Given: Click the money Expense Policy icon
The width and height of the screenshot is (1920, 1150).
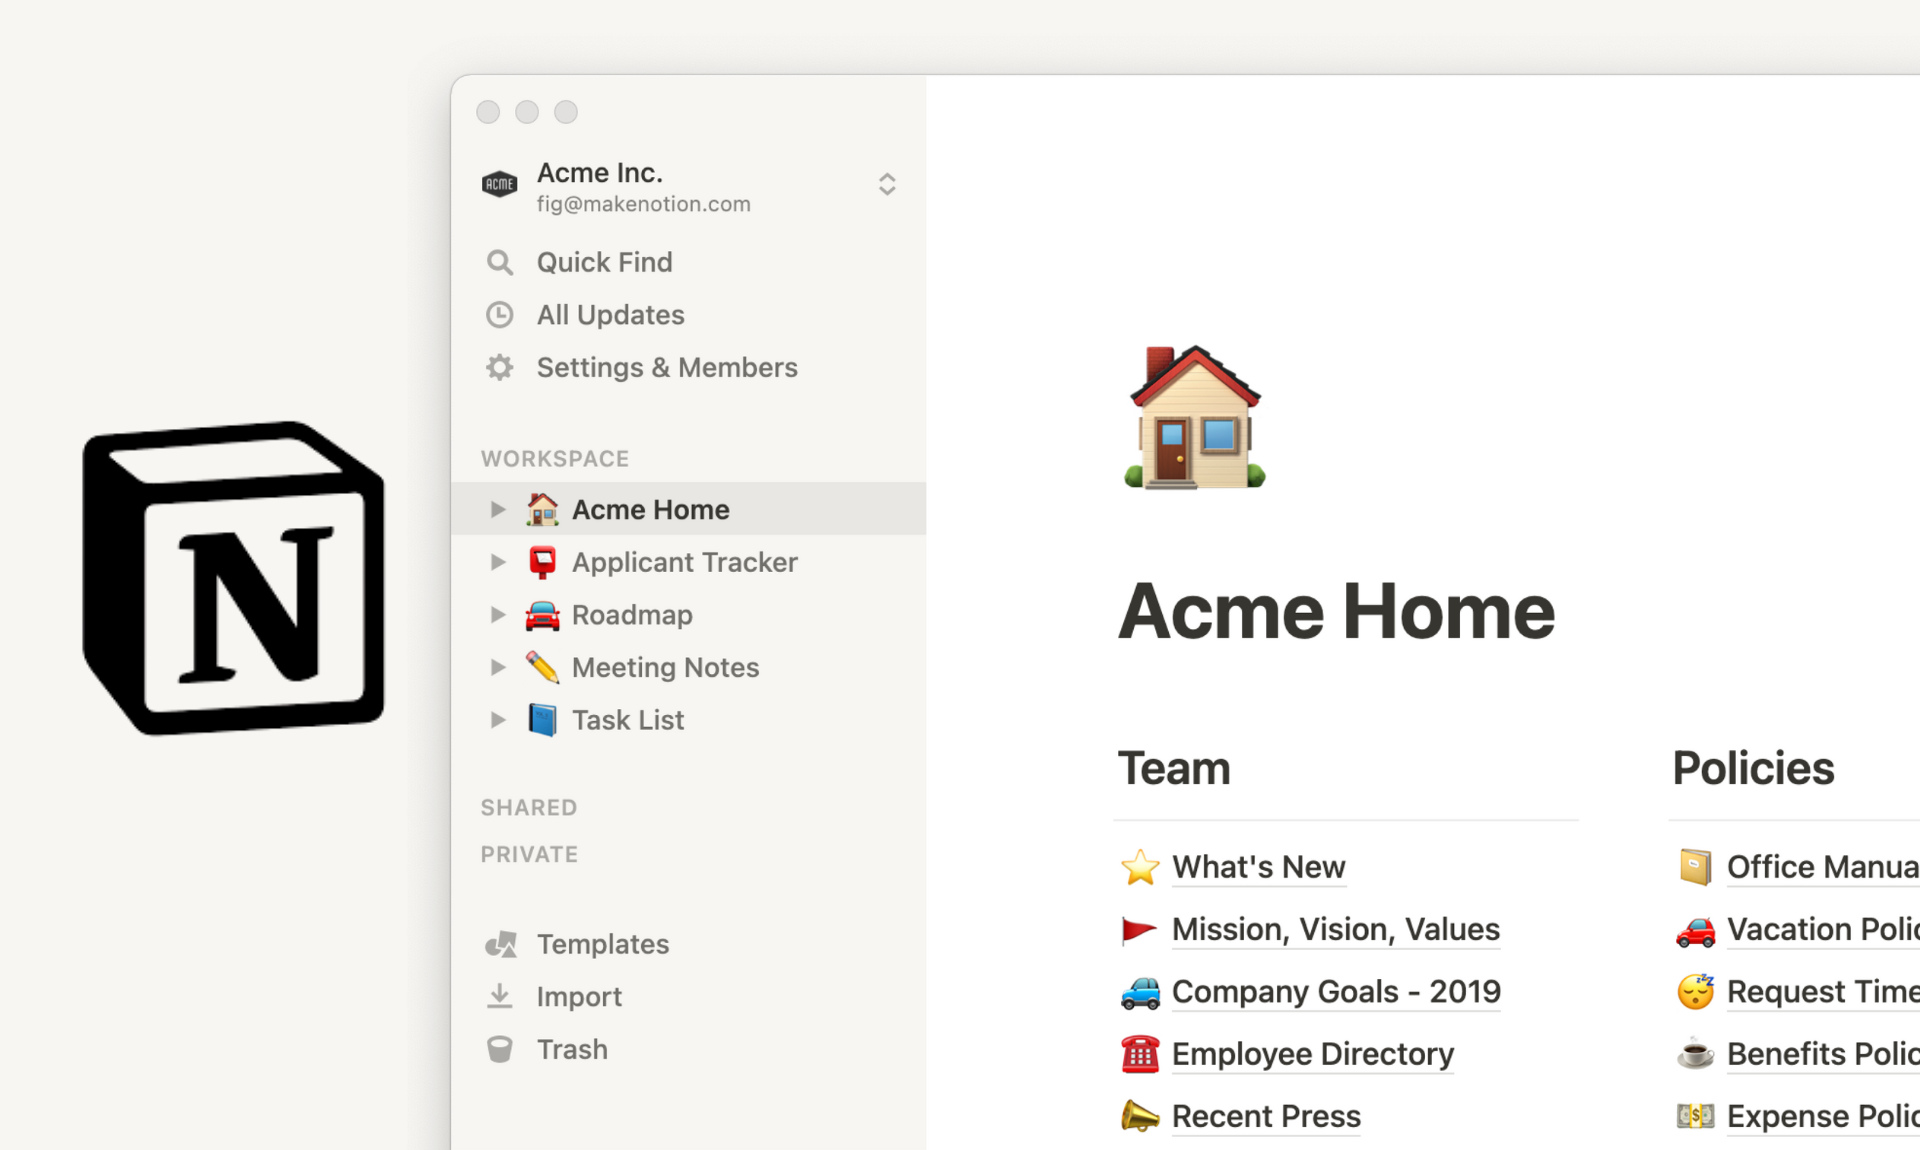Looking at the screenshot, I should (1695, 1116).
